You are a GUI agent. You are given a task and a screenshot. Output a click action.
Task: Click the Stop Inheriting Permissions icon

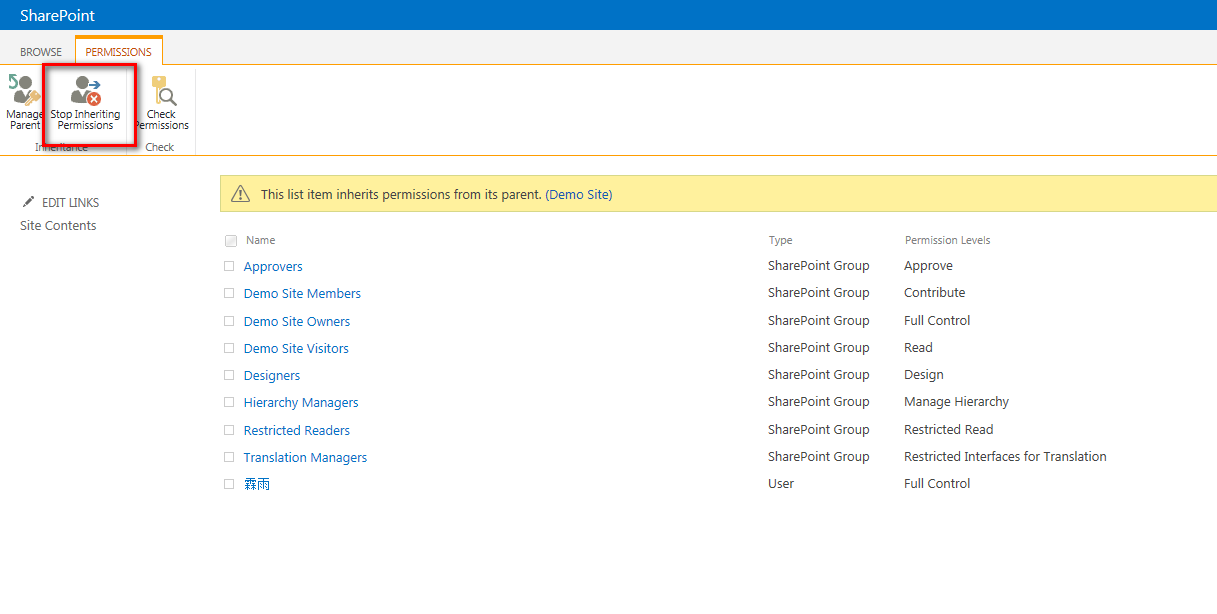click(x=86, y=91)
